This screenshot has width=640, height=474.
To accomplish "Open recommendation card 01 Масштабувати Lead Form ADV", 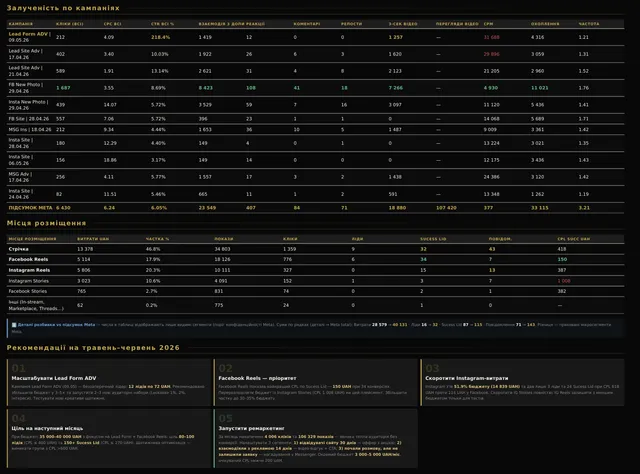I will [109, 383].
